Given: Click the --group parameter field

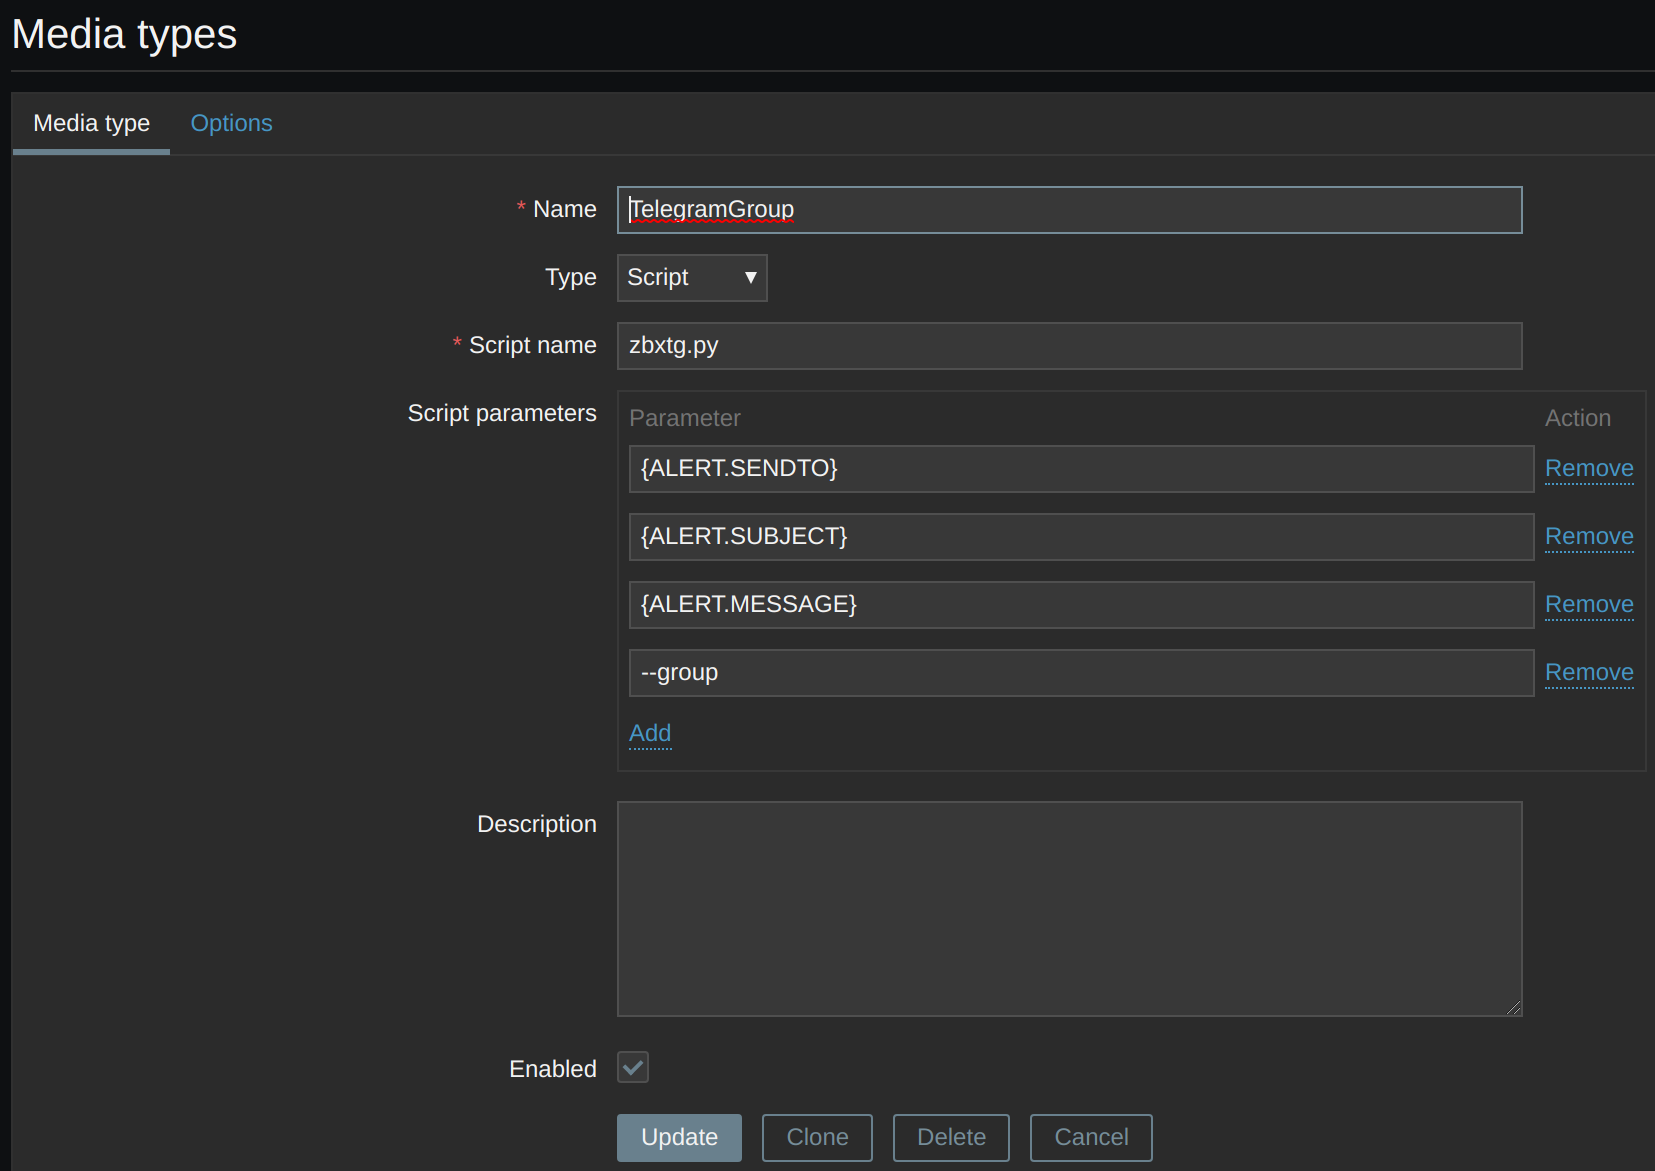Looking at the screenshot, I should pyautogui.click(x=1080, y=673).
